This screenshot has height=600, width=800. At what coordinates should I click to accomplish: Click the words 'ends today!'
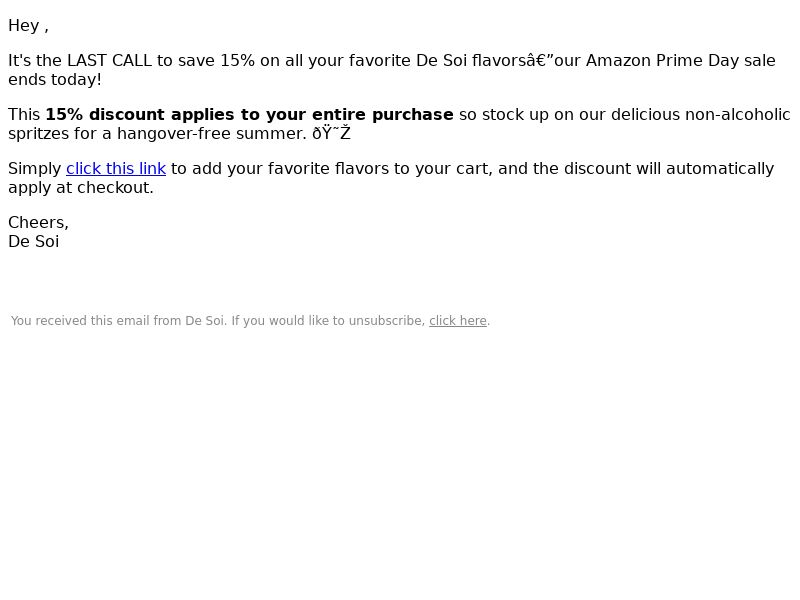pos(55,80)
